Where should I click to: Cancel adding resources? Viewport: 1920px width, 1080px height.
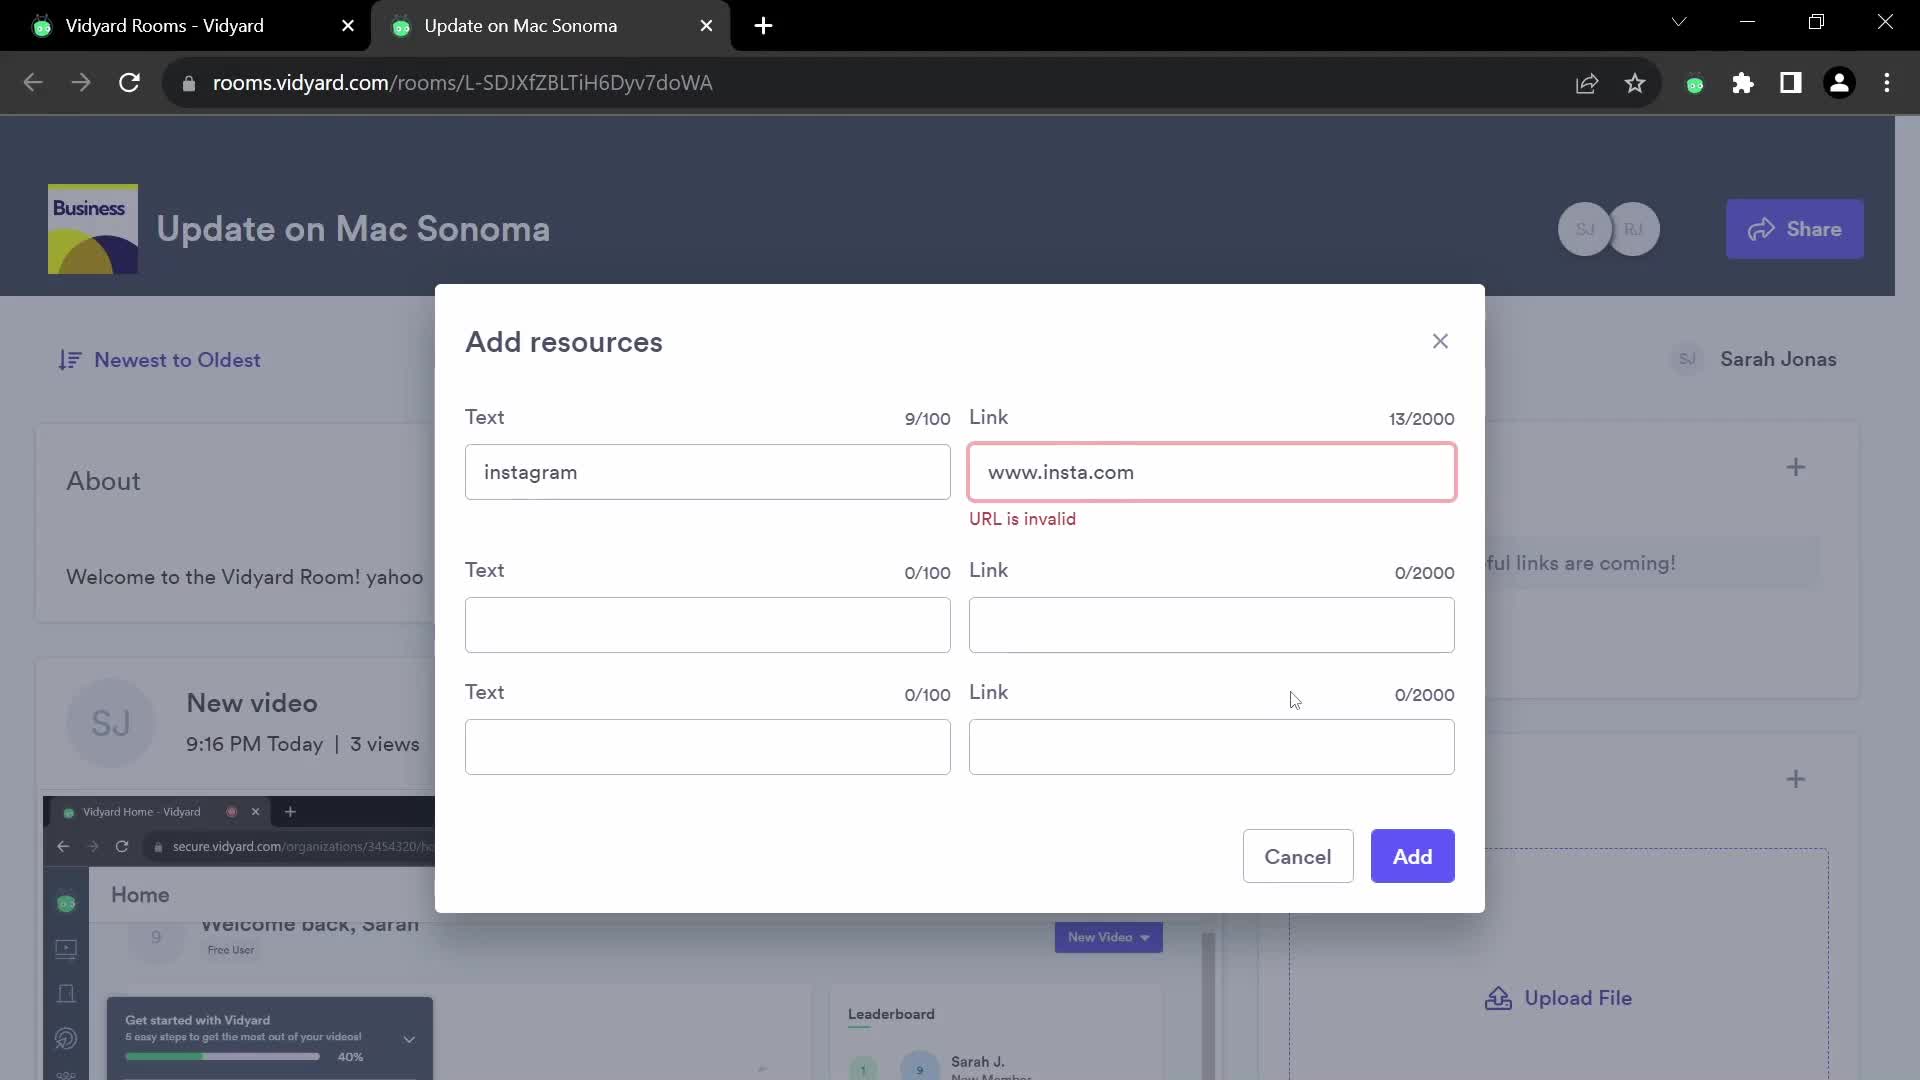pos(1297,857)
